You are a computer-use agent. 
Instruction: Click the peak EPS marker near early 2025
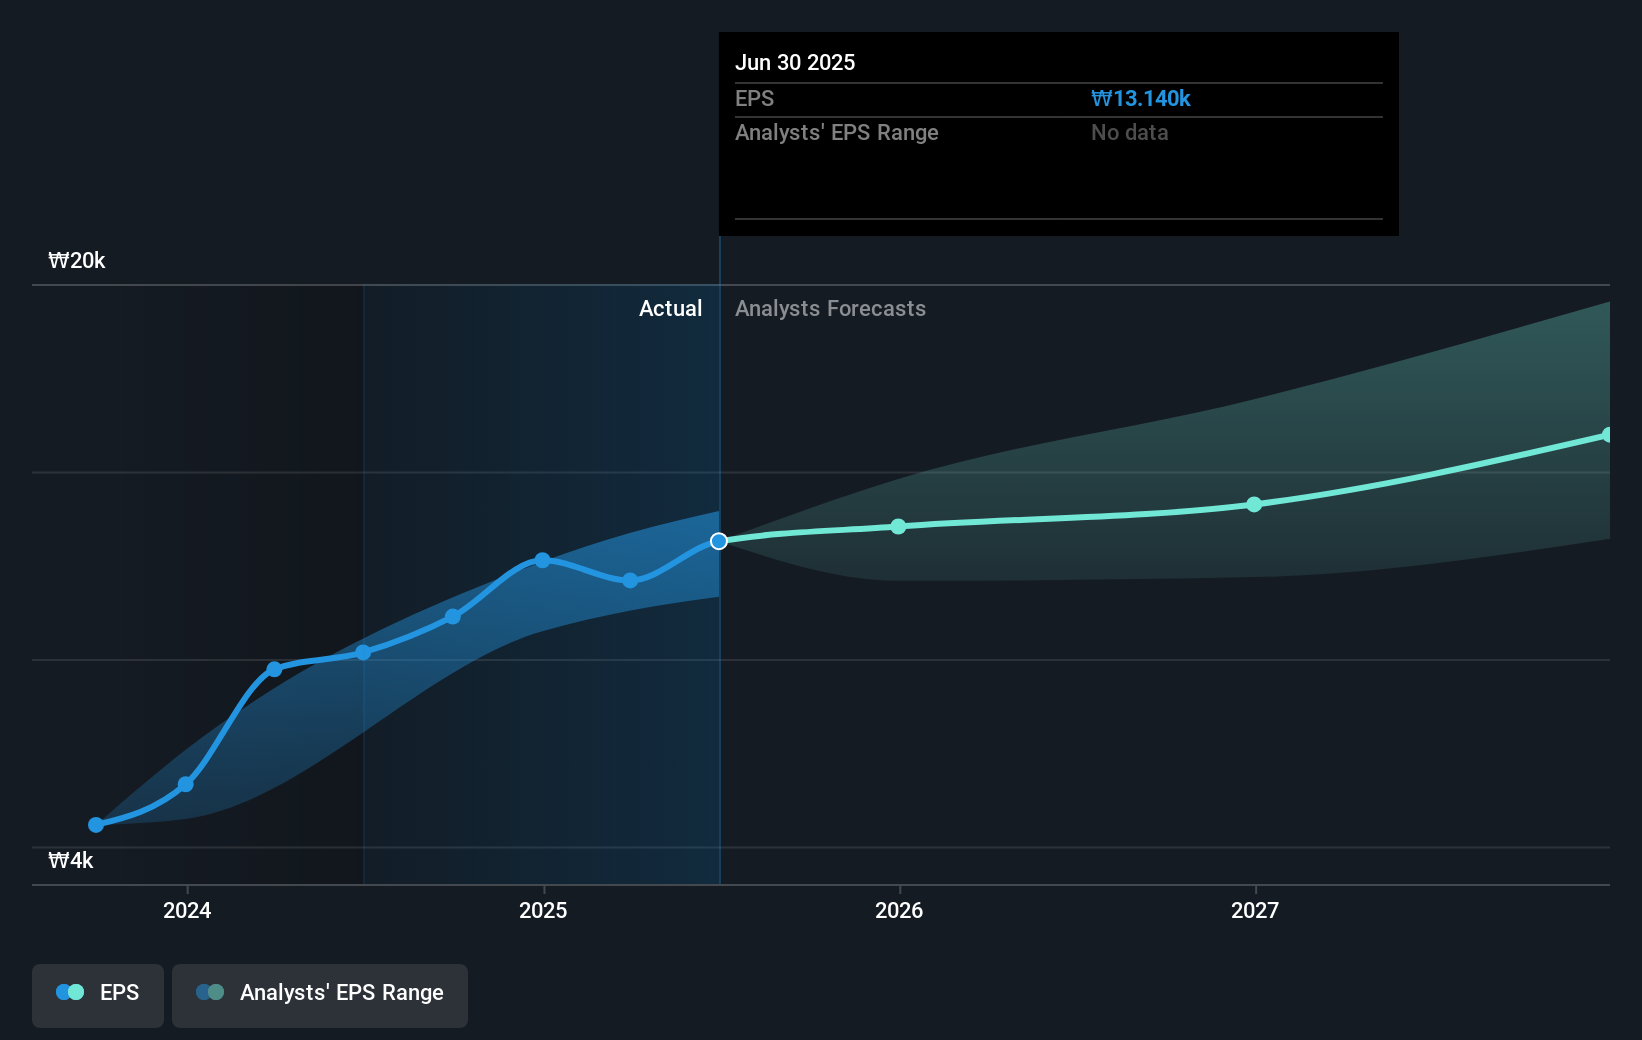click(x=541, y=560)
